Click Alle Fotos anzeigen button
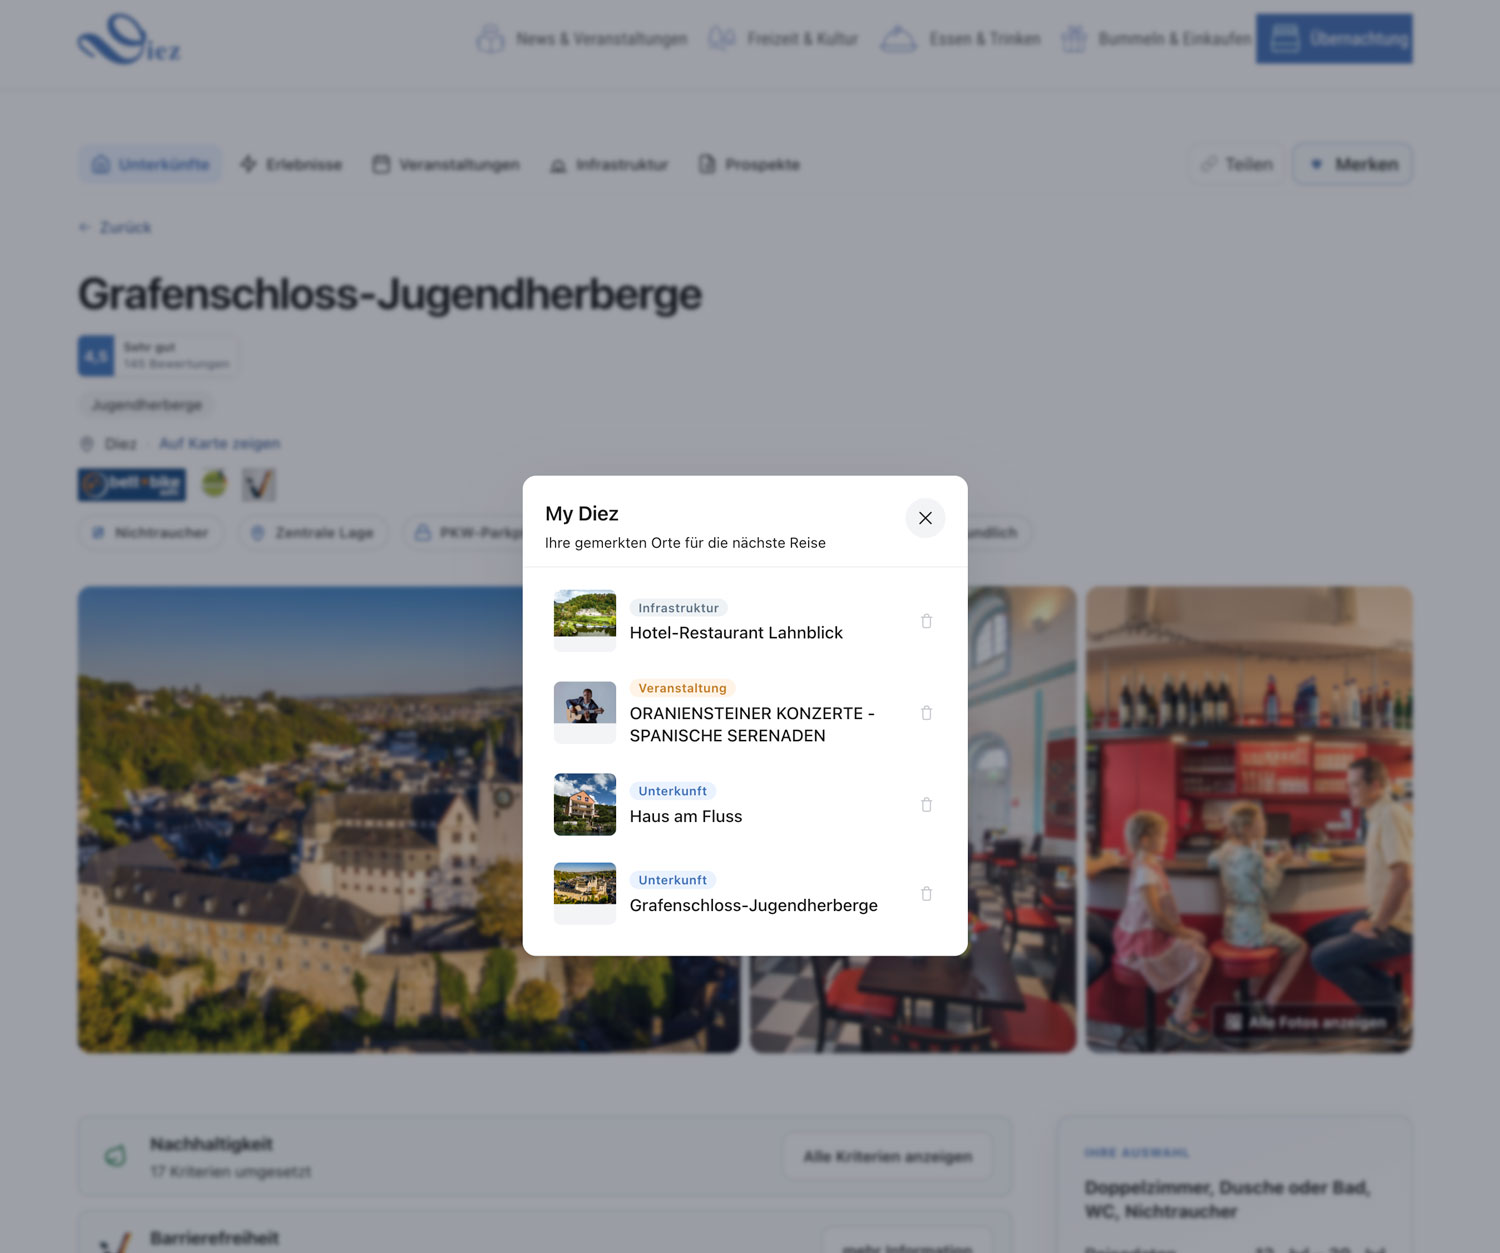The height and width of the screenshot is (1253, 1500). click(1306, 1022)
